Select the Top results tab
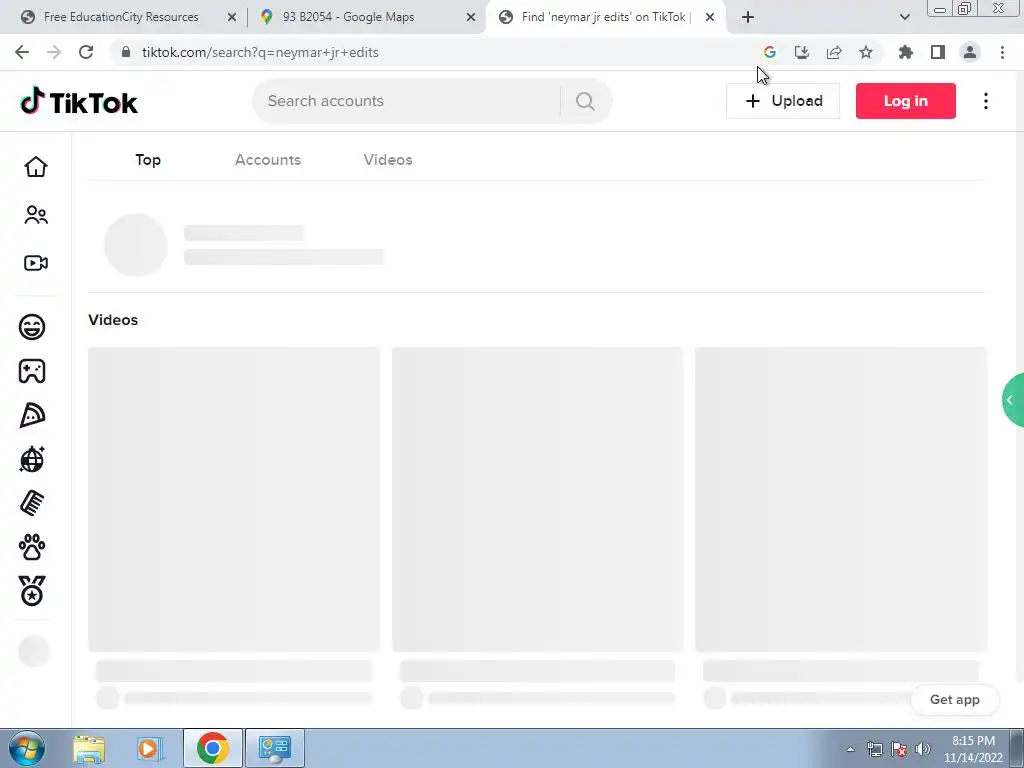Viewport: 1024px width, 768px height. (x=148, y=160)
